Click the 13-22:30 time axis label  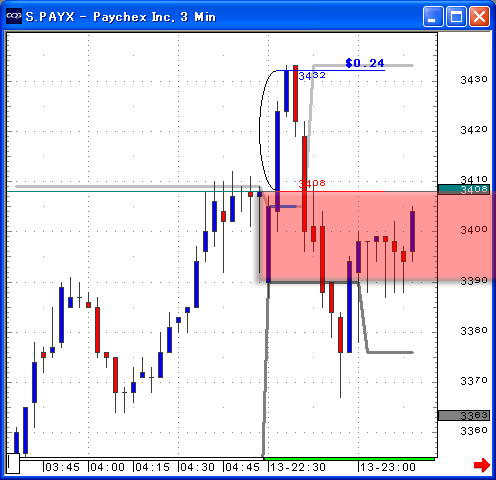(298, 467)
